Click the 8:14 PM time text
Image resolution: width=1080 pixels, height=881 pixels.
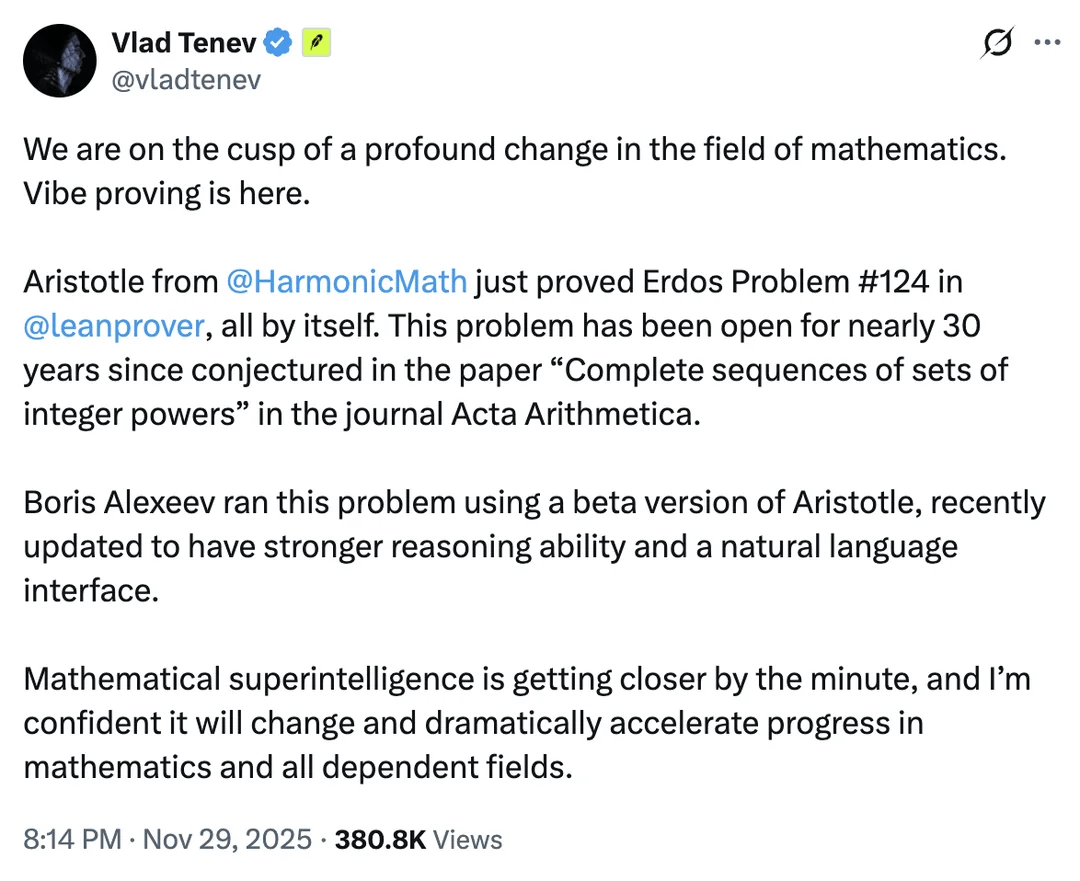(x=69, y=840)
